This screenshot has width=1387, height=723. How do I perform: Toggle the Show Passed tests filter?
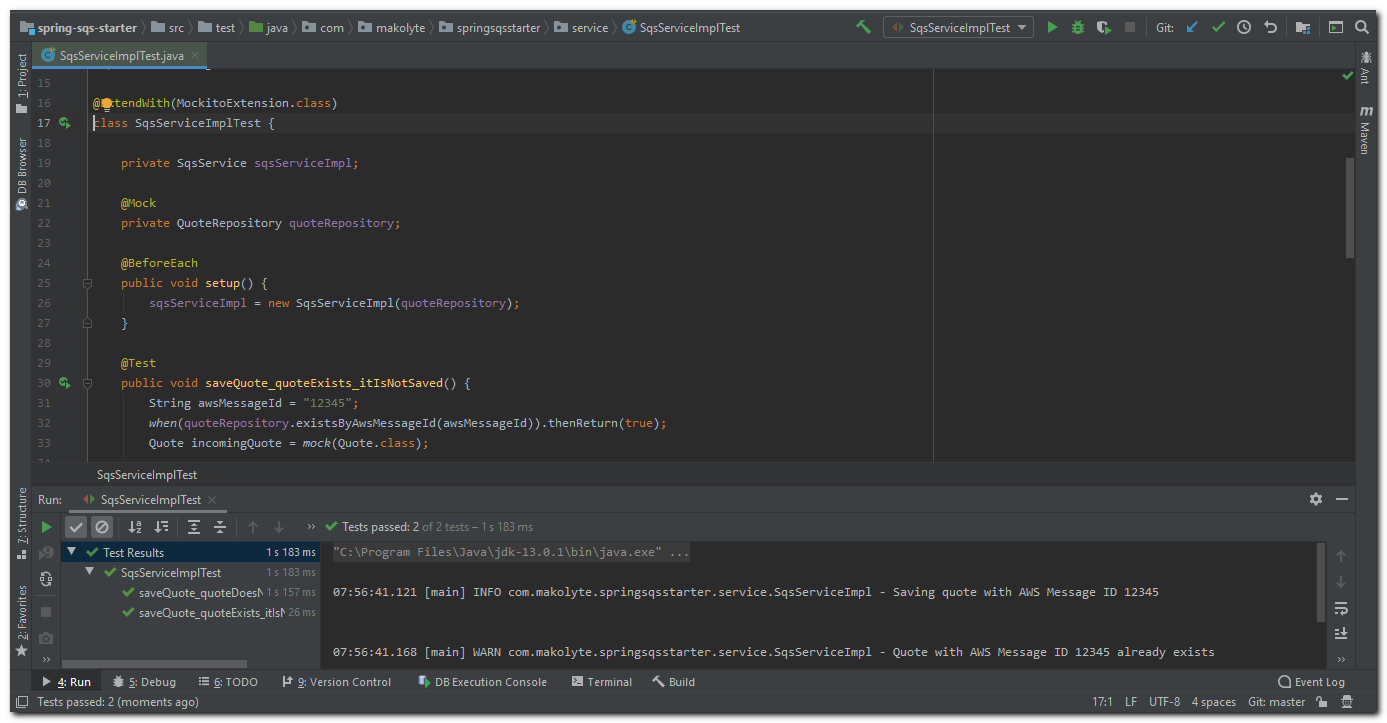tap(75, 526)
